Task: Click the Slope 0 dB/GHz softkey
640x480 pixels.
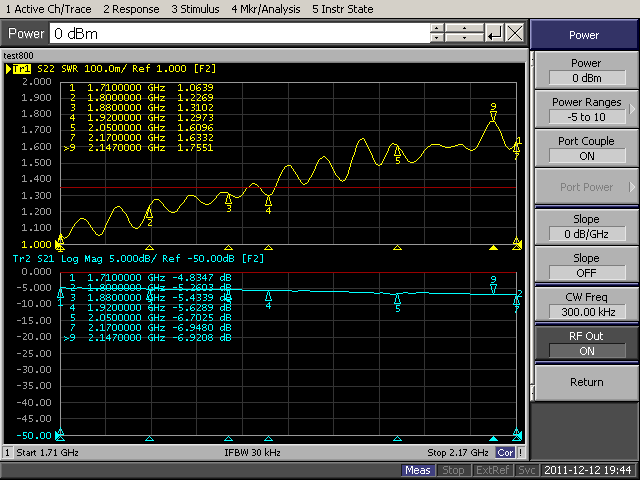Action: [586, 227]
